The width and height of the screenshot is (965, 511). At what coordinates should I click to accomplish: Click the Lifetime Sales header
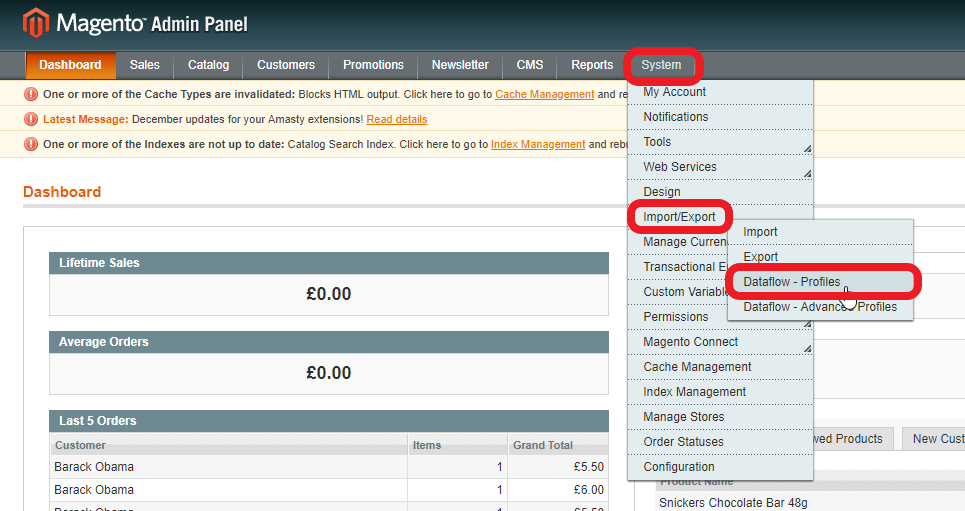[329, 263]
